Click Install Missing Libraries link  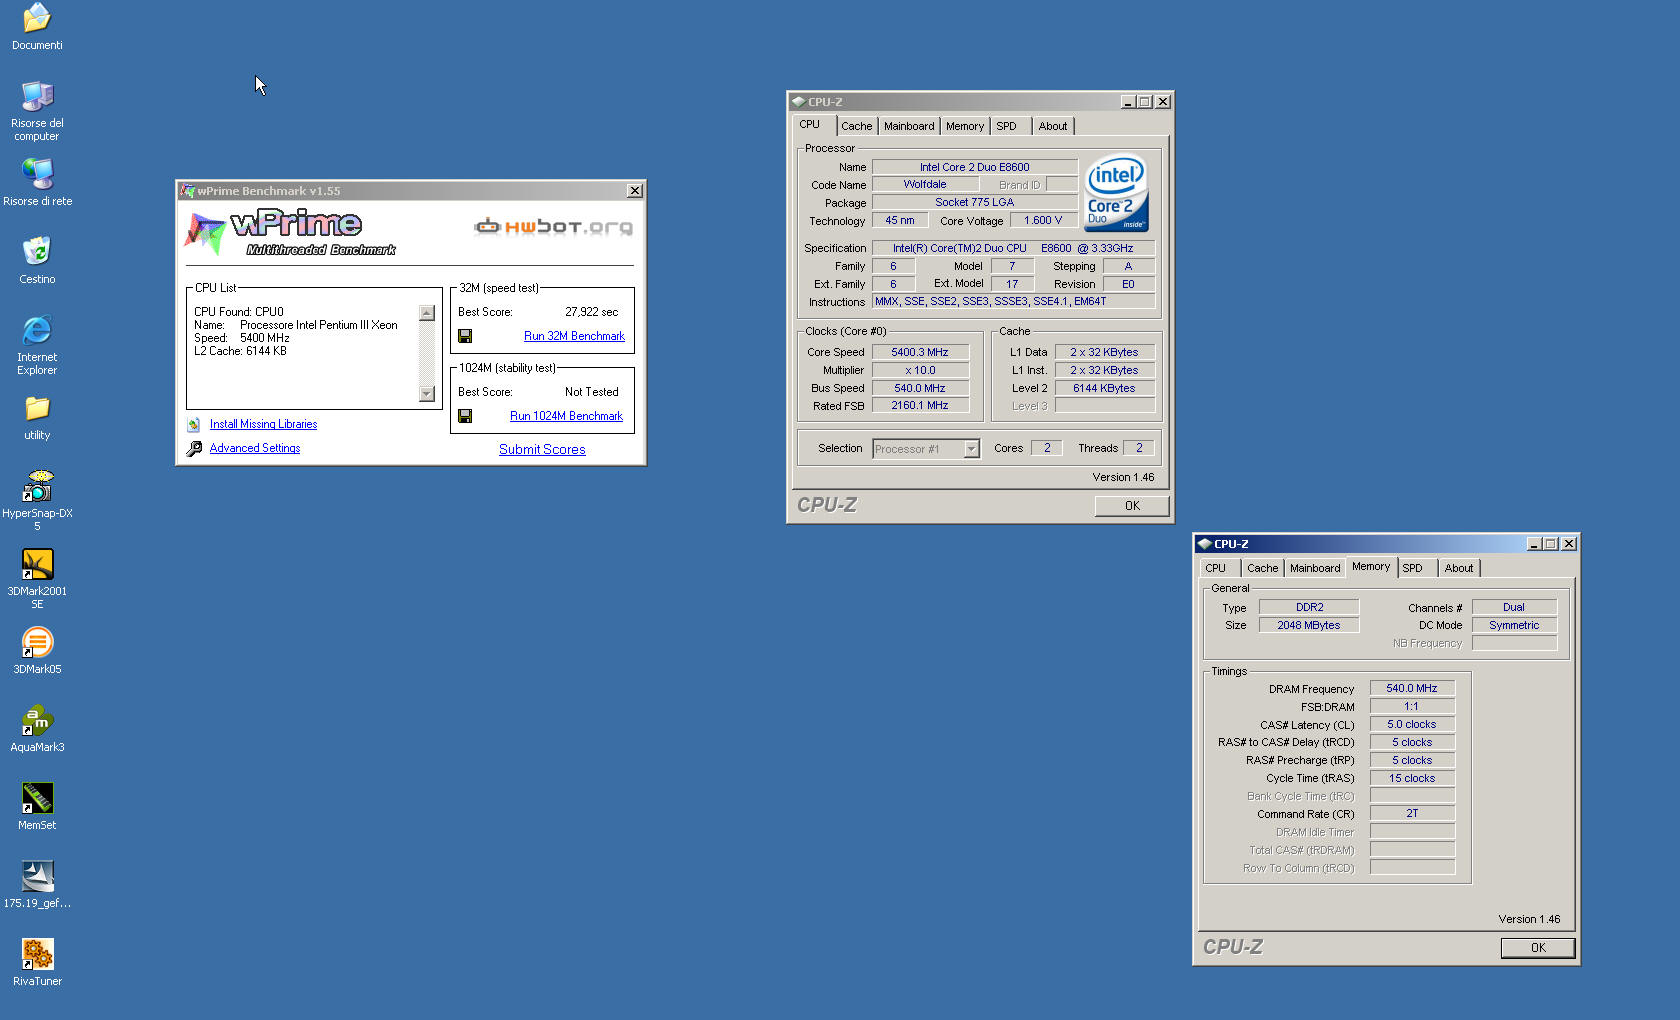[x=263, y=424]
